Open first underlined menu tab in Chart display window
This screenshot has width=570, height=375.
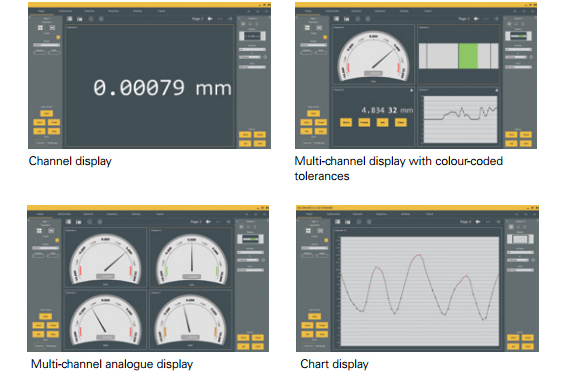309,214
